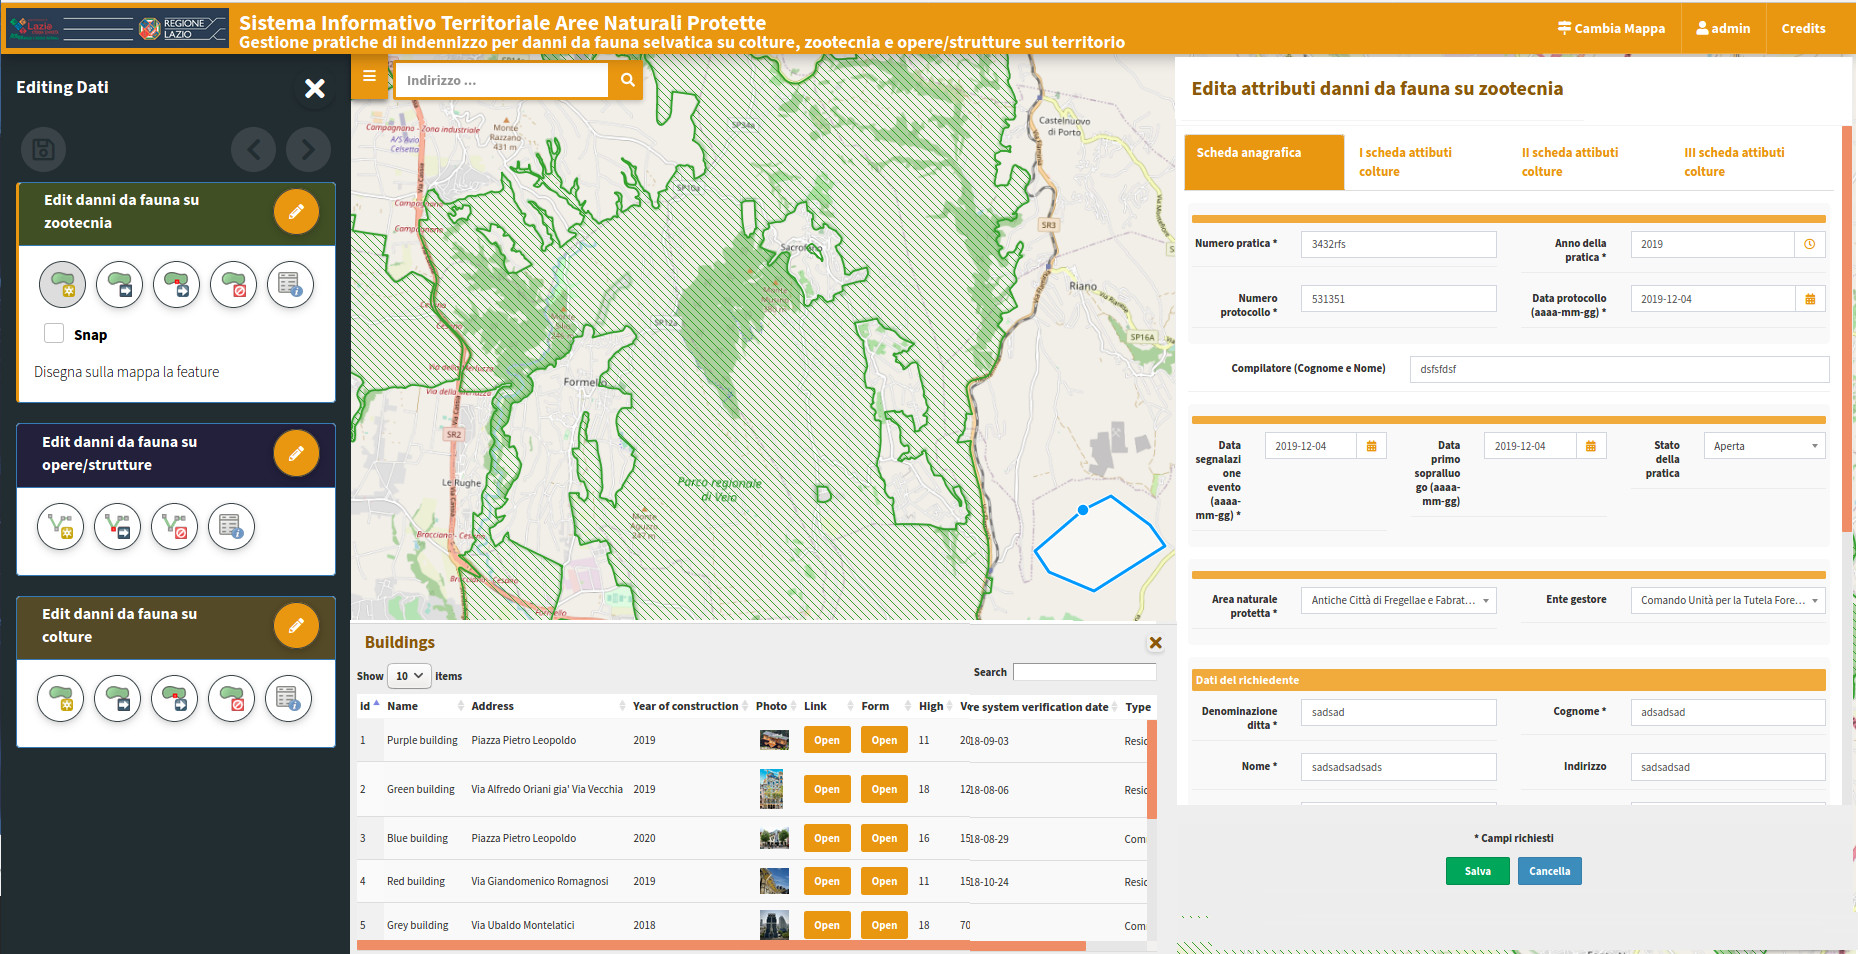Select the draw tool in opere/strutture panel

click(61, 527)
